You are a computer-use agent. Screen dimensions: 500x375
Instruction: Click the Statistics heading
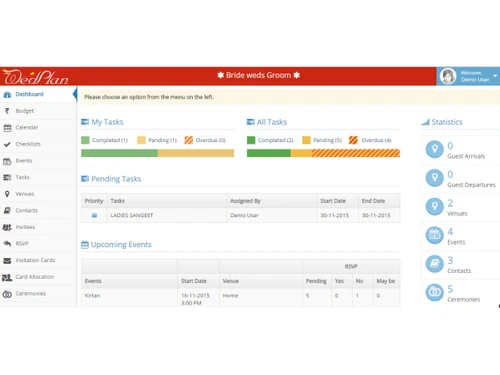pos(447,122)
